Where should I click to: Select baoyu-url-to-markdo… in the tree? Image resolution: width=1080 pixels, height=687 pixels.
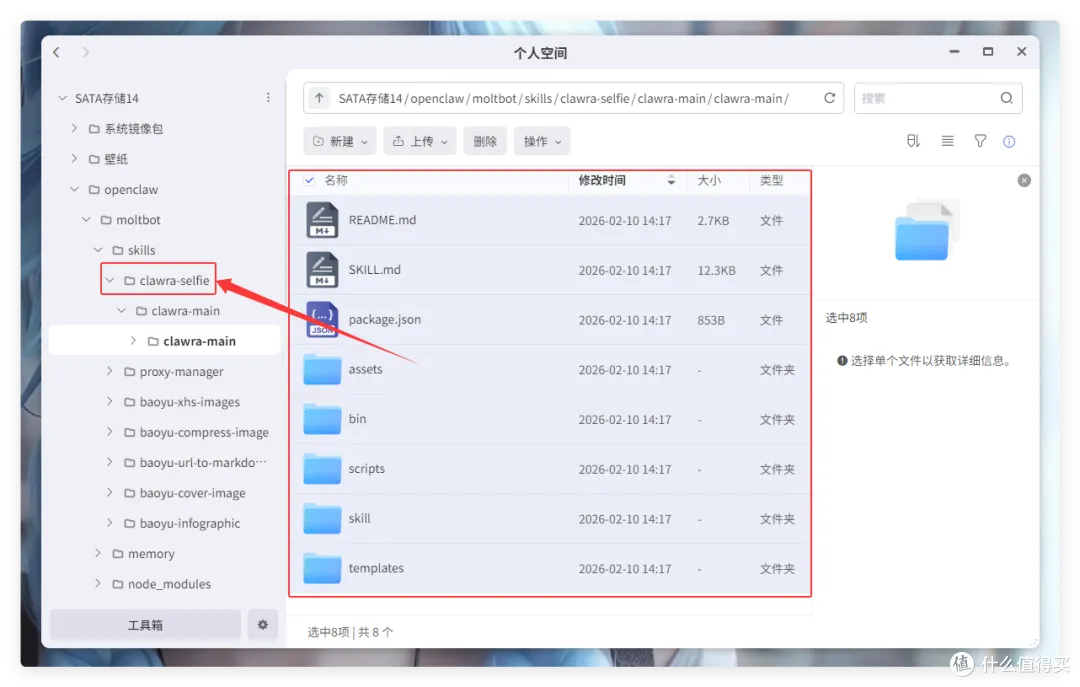click(203, 462)
